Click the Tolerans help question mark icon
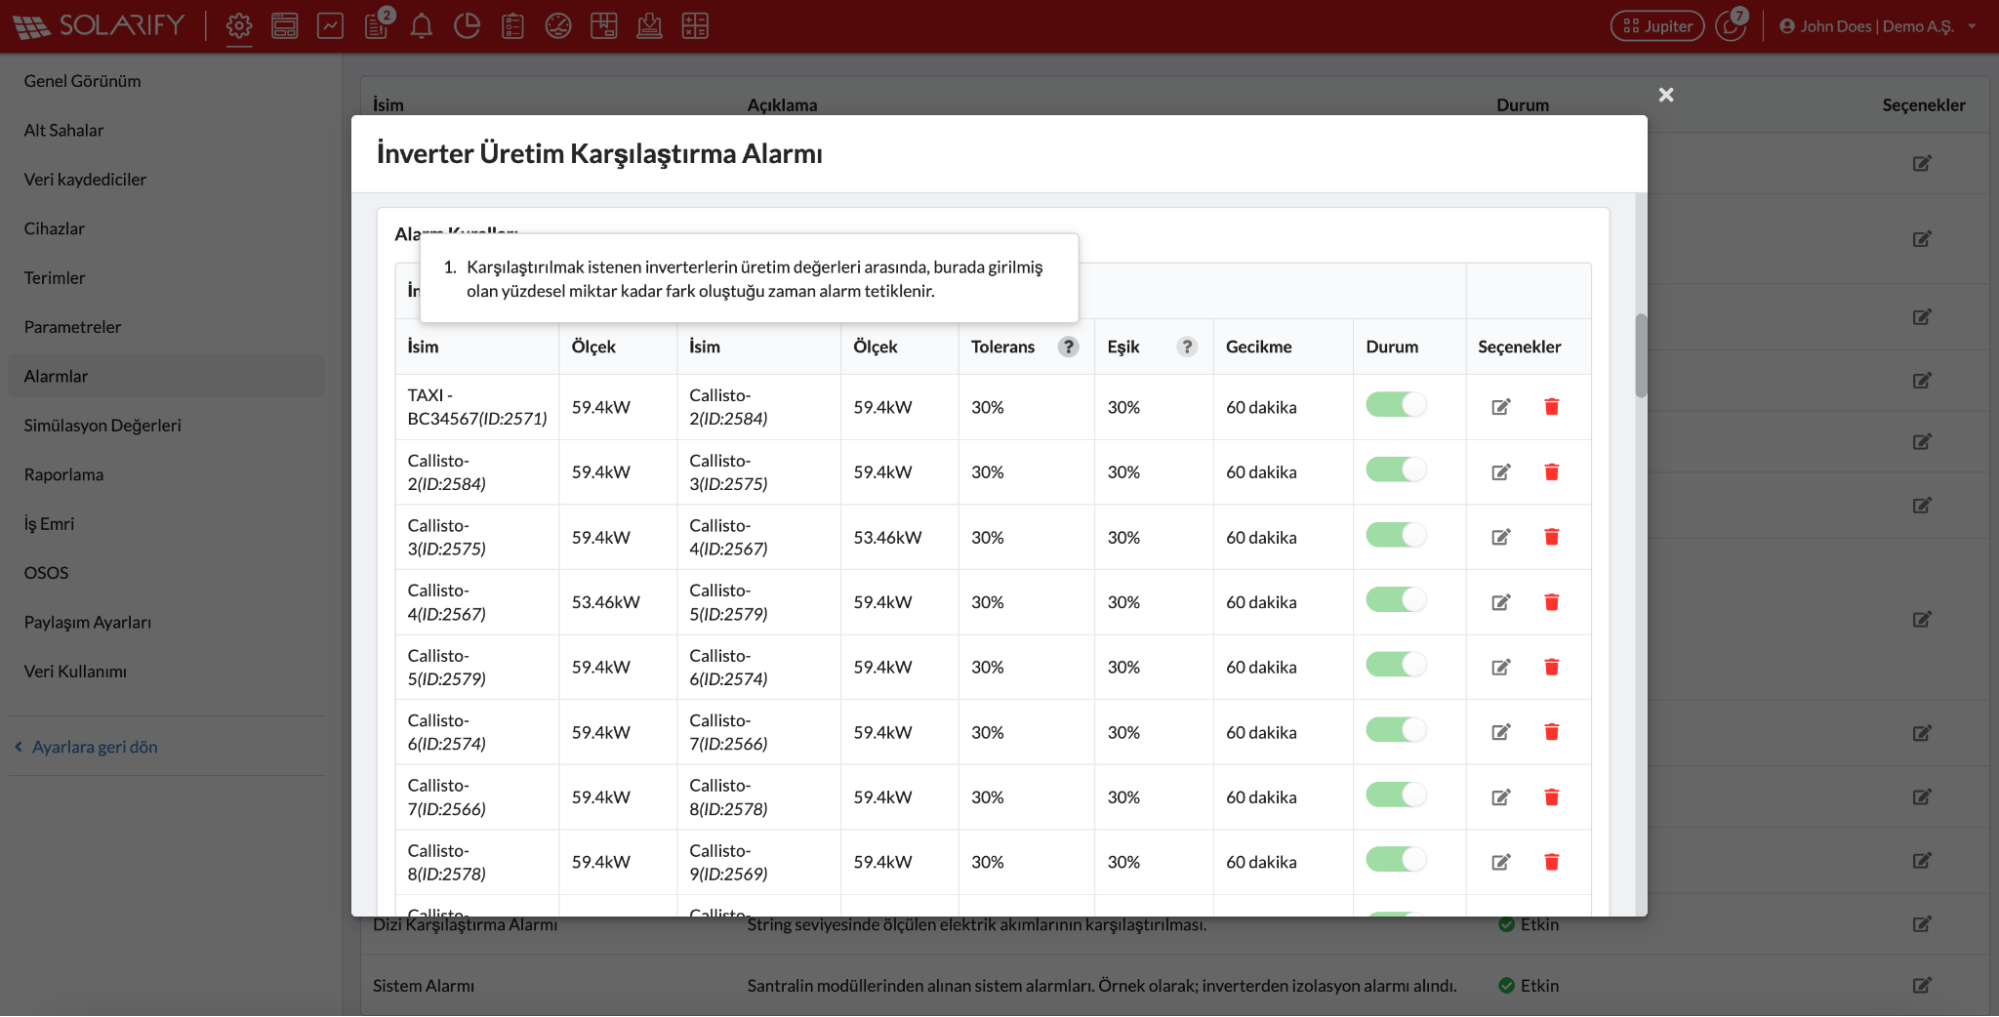 tap(1068, 347)
